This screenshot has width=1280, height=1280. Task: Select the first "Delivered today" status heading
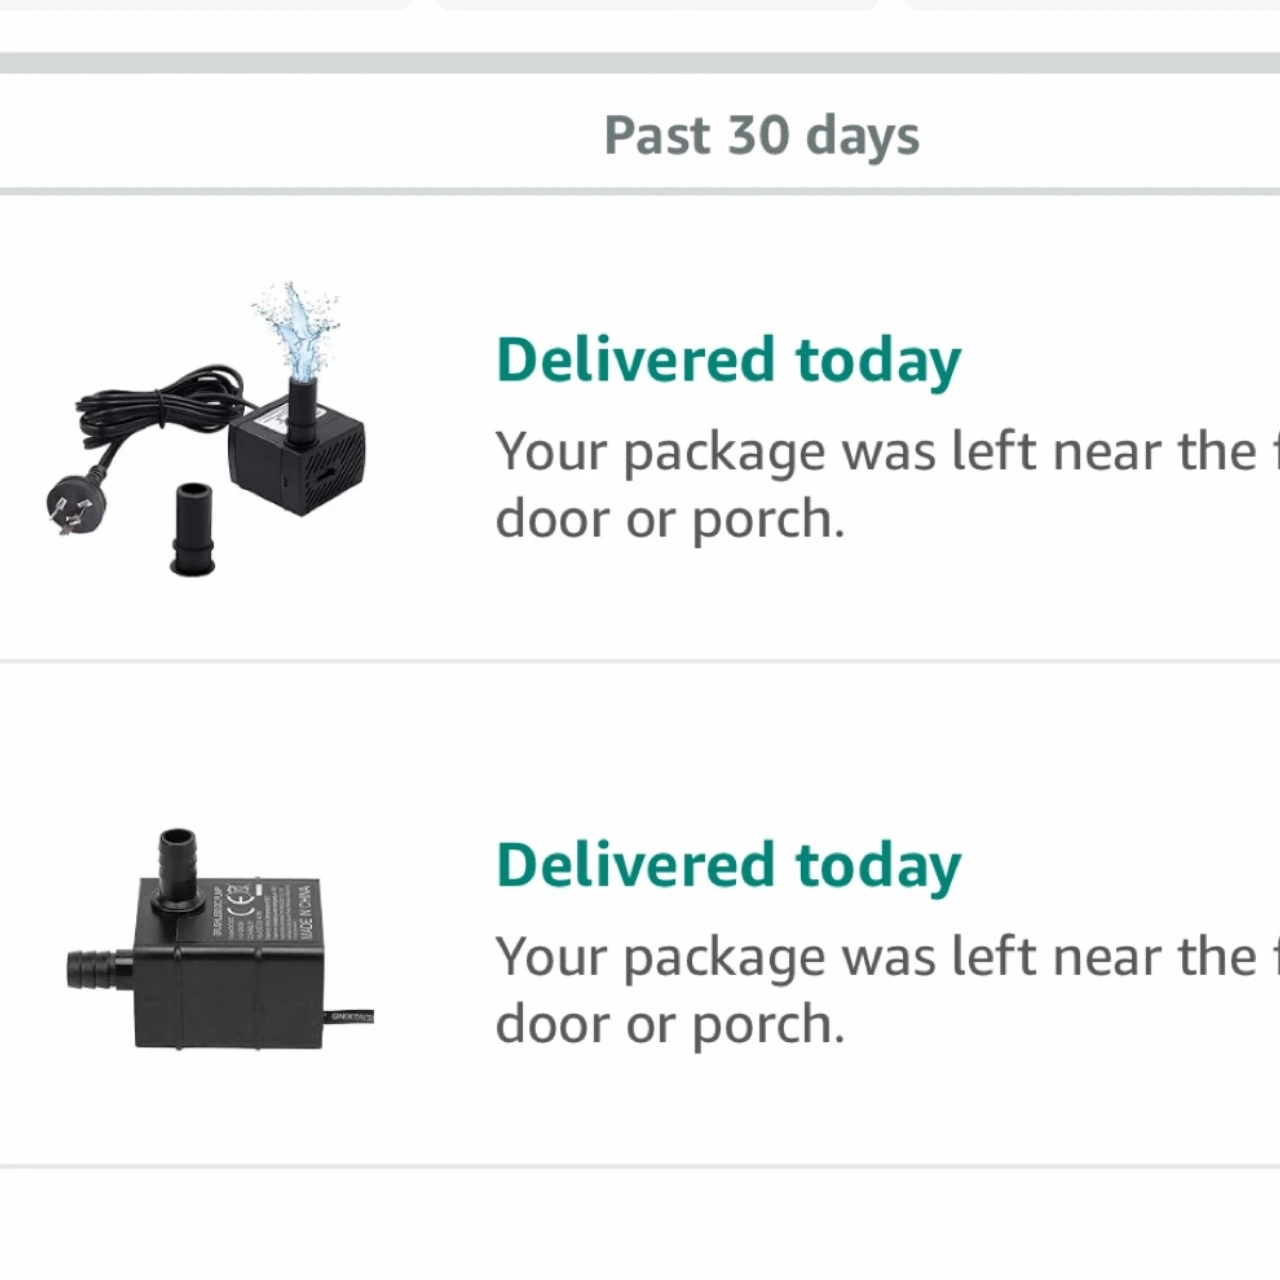click(x=728, y=361)
